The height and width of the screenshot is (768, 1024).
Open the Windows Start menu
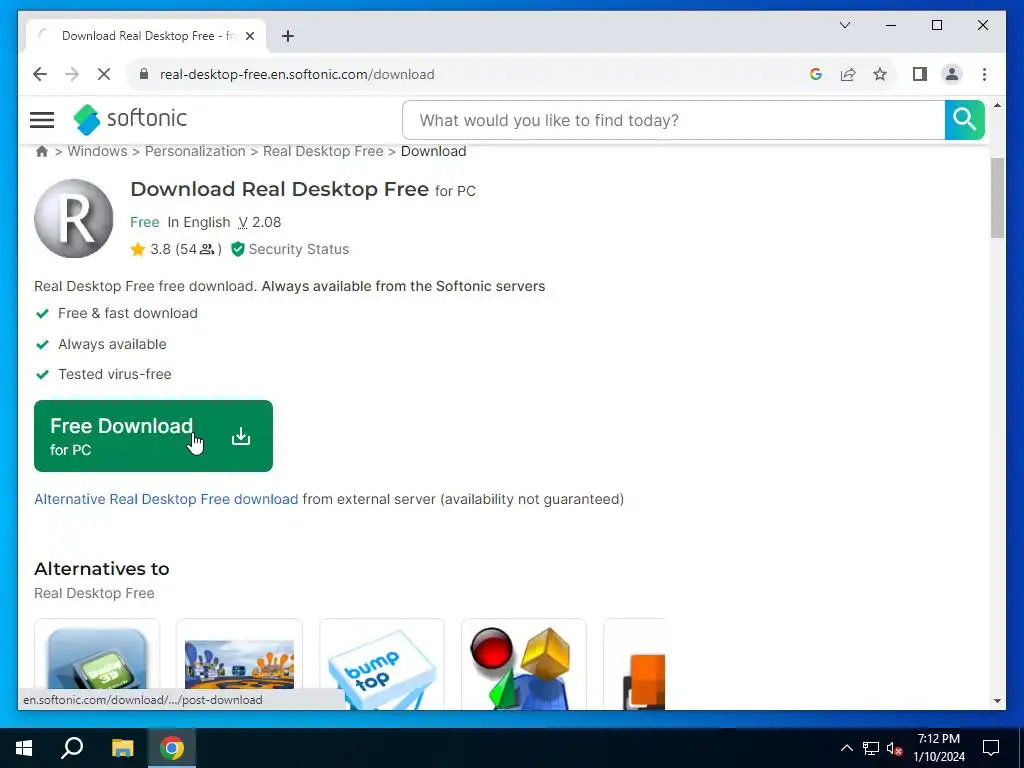coord(24,748)
